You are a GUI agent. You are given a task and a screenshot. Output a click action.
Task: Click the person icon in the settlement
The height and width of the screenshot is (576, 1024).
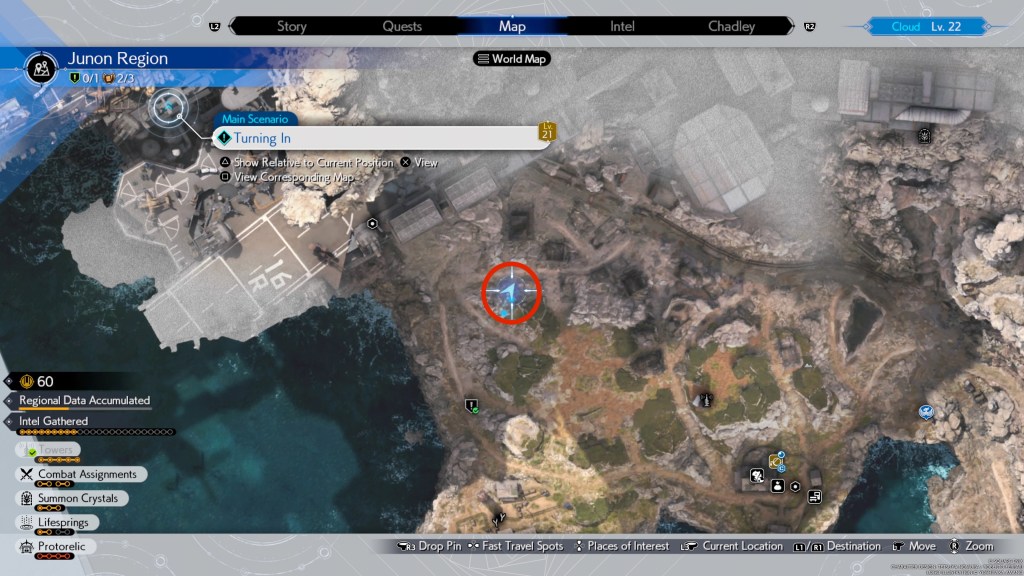[776, 485]
